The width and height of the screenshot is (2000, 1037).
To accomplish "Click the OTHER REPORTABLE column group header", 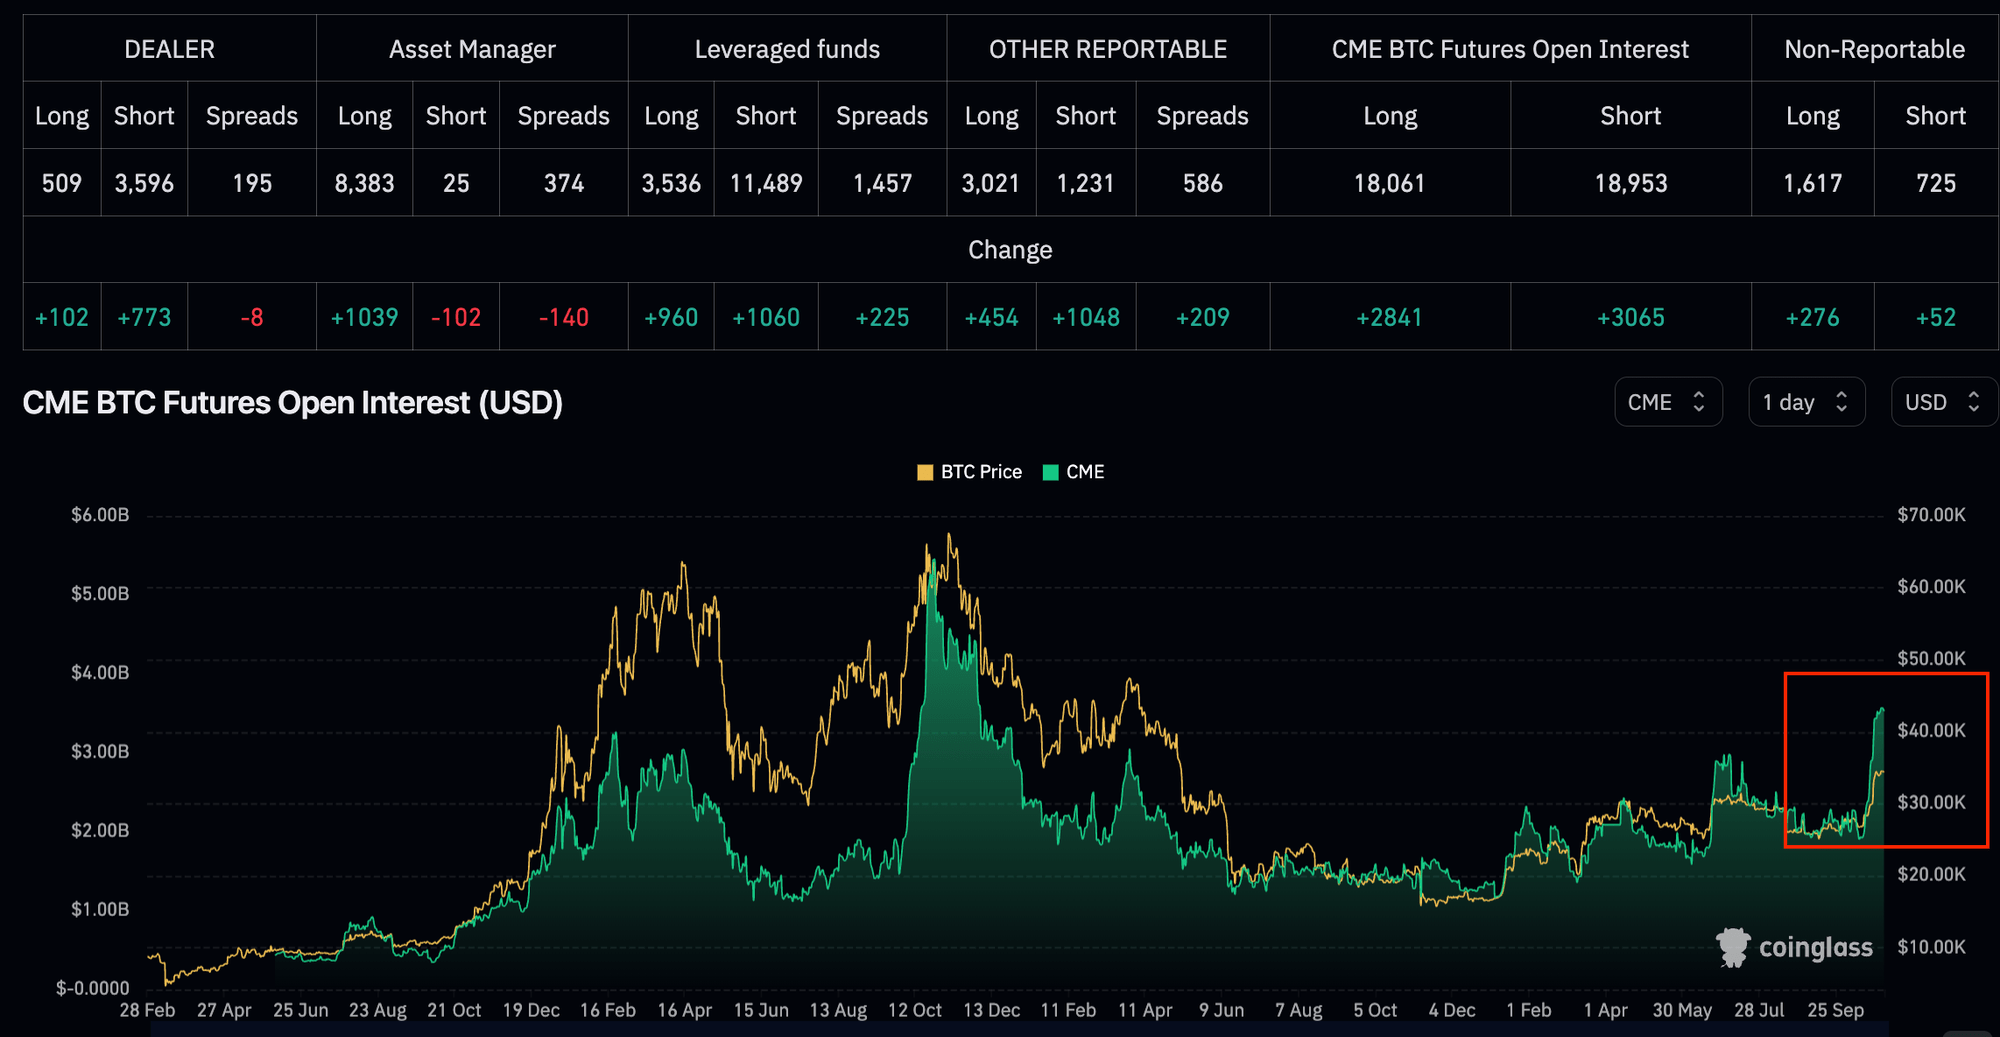I will pos(1108,49).
